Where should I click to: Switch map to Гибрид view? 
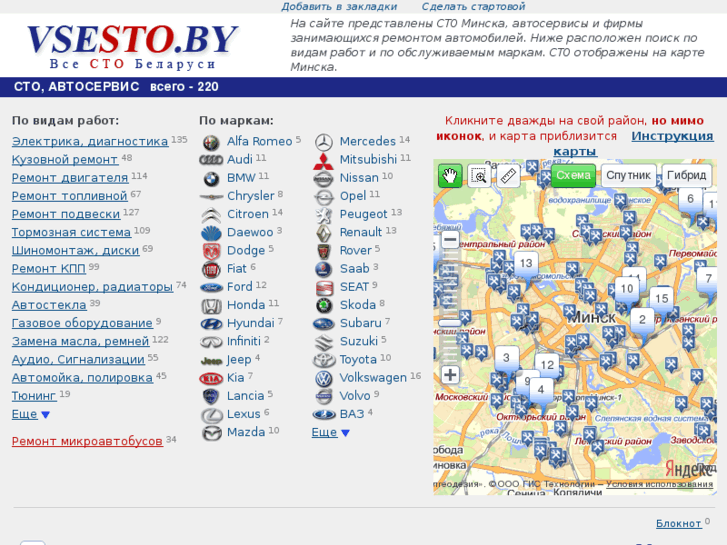[686, 175]
